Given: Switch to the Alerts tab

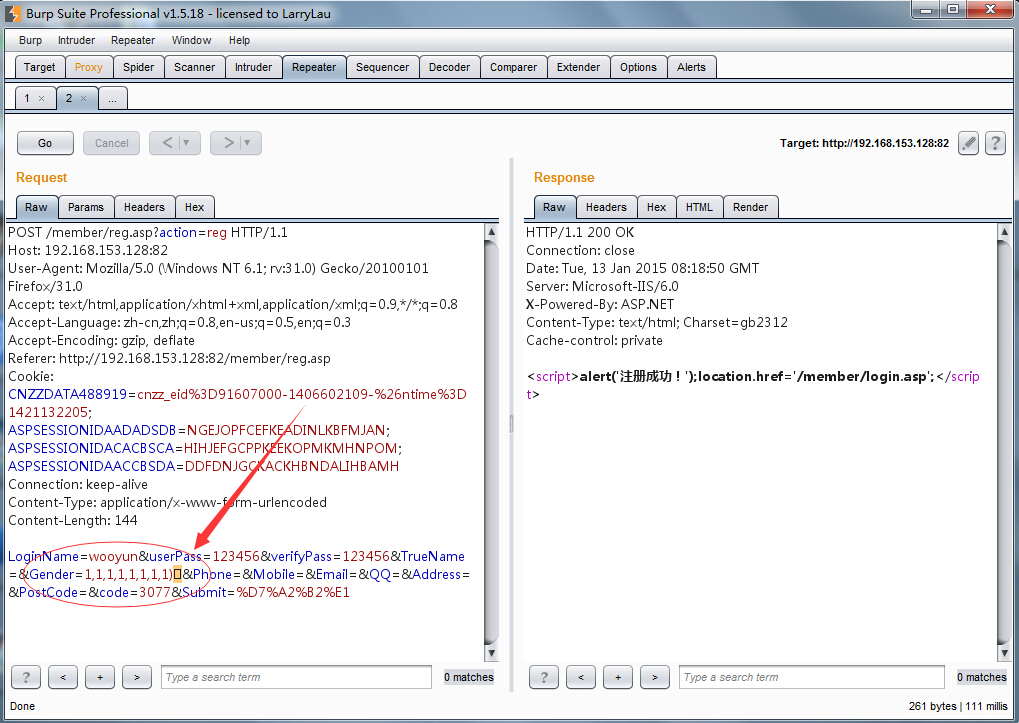Looking at the screenshot, I should coord(691,67).
